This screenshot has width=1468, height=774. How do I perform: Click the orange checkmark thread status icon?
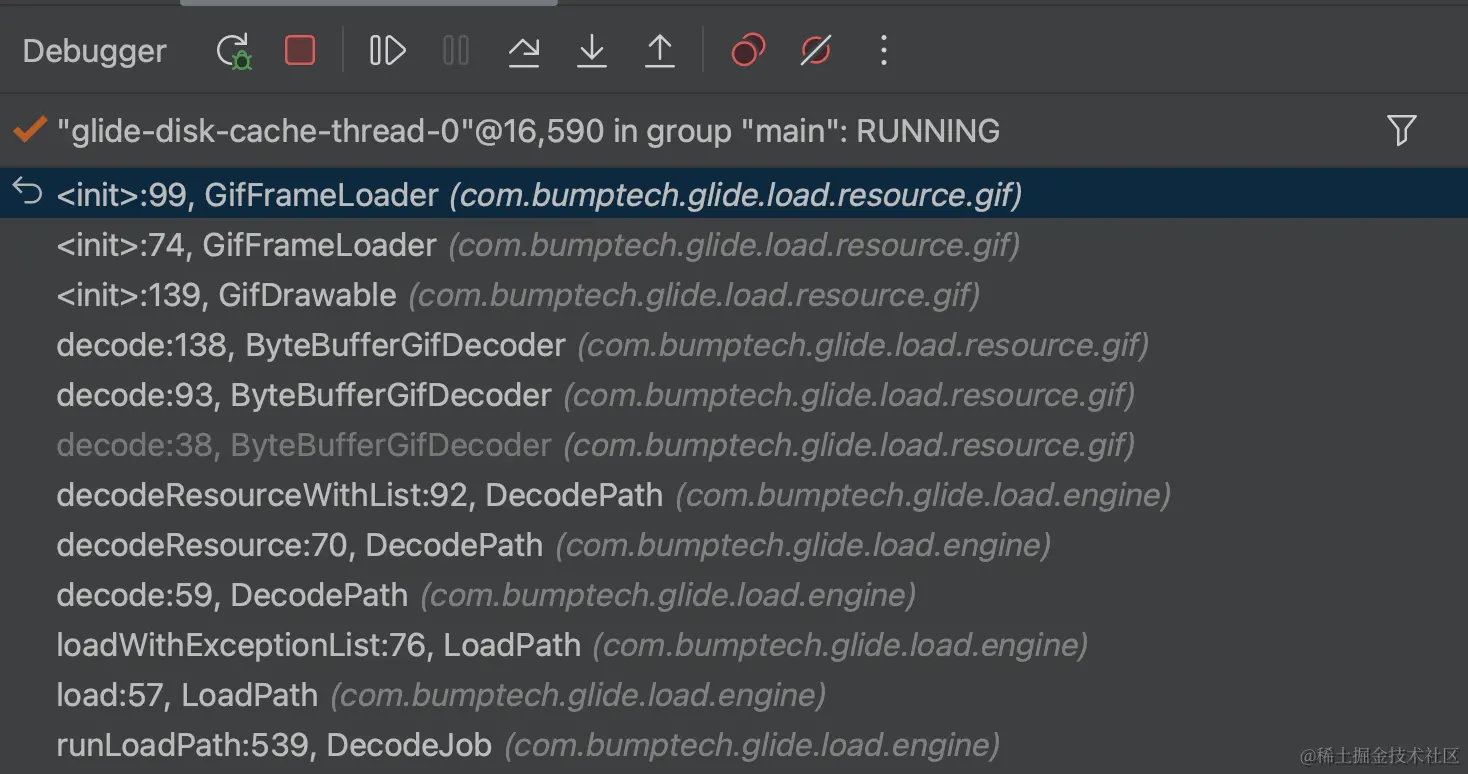pyautogui.click(x=29, y=129)
